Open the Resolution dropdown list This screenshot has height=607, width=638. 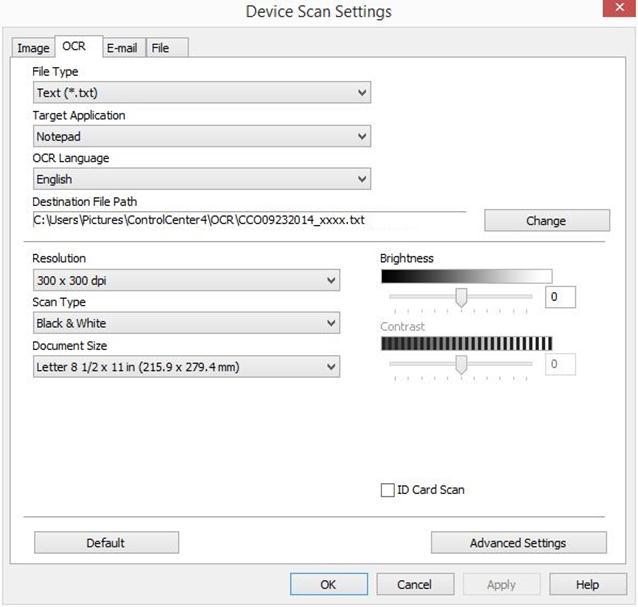pos(185,281)
